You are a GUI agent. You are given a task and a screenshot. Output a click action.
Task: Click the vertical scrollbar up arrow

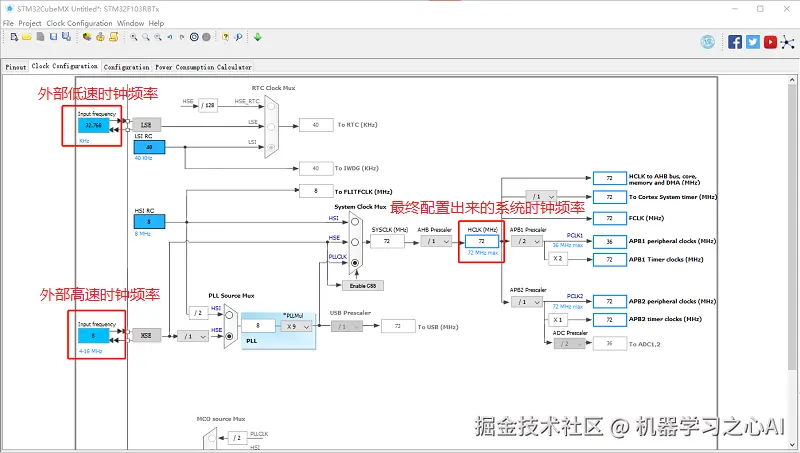tap(792, 80)
